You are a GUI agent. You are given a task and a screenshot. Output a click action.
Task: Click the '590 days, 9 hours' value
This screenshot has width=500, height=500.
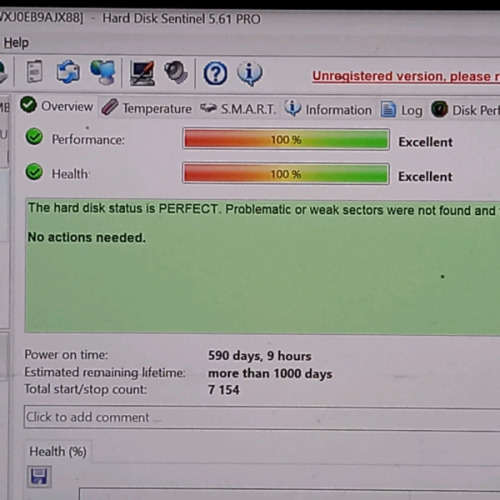pyautogui.click(x=260, y=356)
